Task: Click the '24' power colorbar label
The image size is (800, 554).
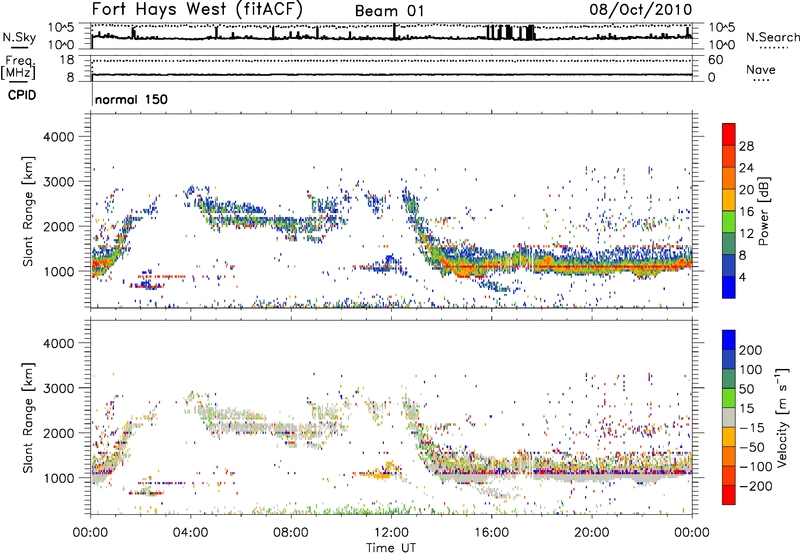Action: point(746,168)
